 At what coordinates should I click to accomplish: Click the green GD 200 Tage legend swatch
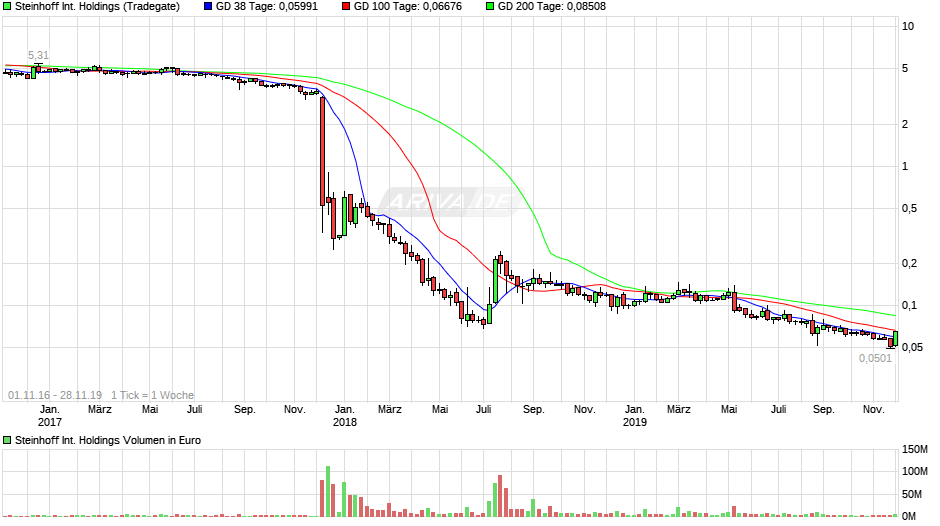point(490,7)
